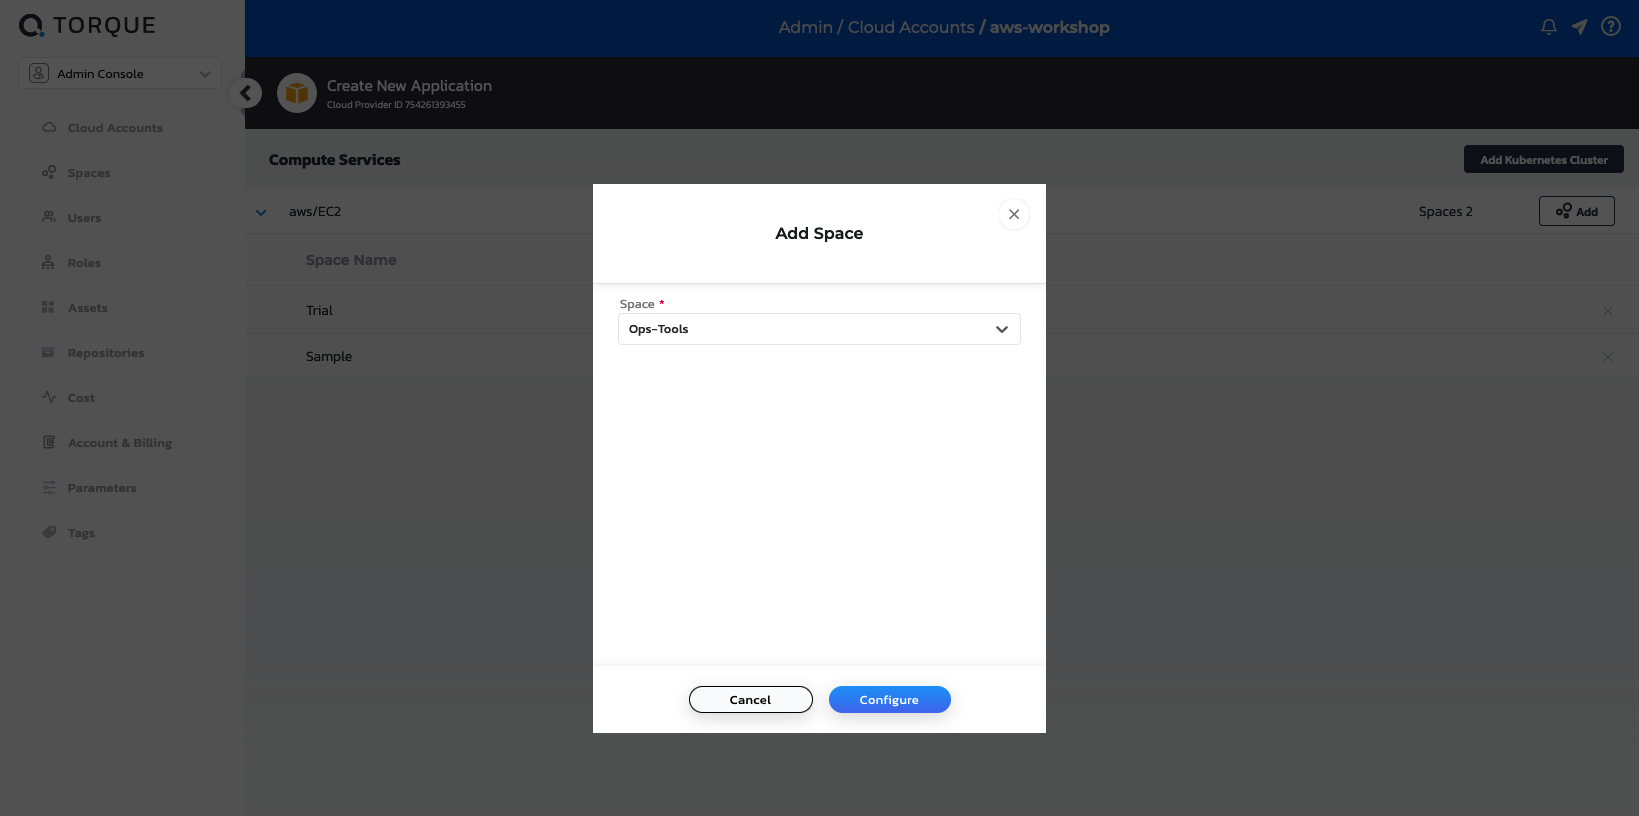This screenshot has height=816, width=1639.
Task: Close the Add Space dialog
Action: [1014, 214]
